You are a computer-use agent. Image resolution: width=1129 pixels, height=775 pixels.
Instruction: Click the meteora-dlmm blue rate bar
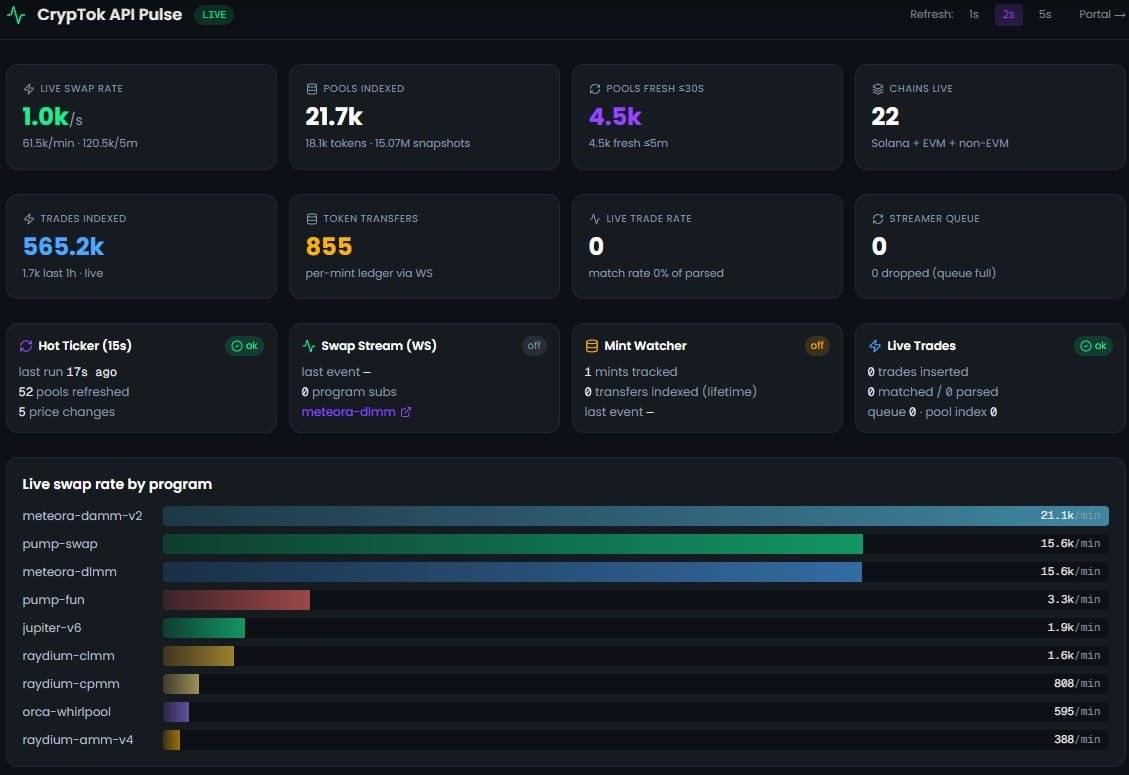tap(513, 572)
